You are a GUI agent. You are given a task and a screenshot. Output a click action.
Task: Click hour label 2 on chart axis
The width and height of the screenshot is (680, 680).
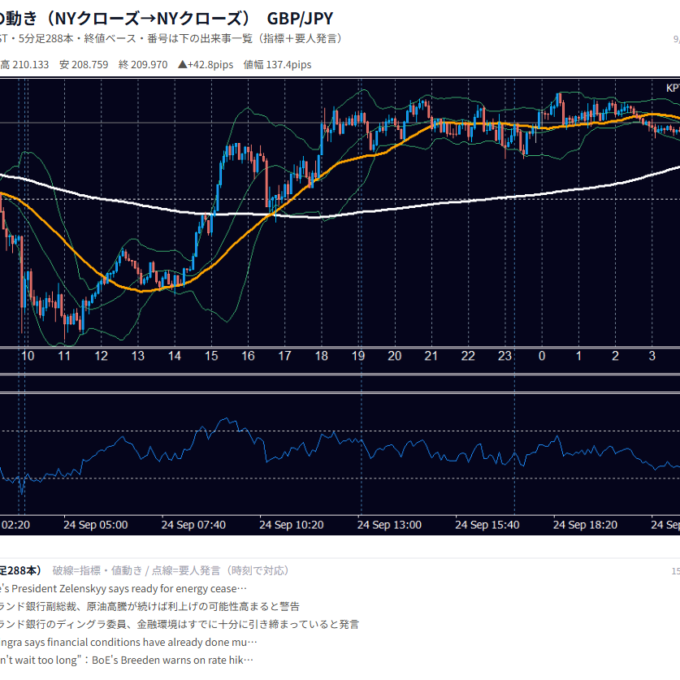(615, 356)
